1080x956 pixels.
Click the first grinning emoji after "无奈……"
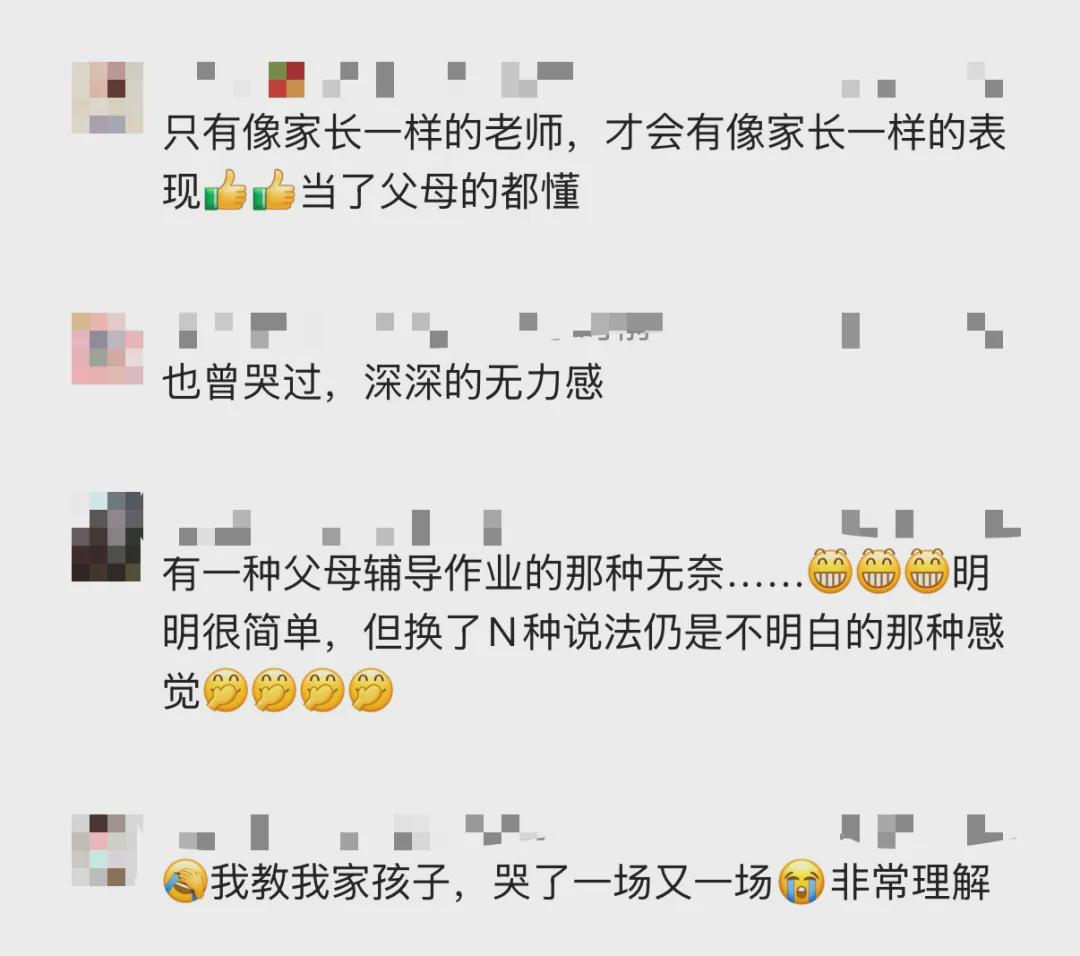coord(829,571)
